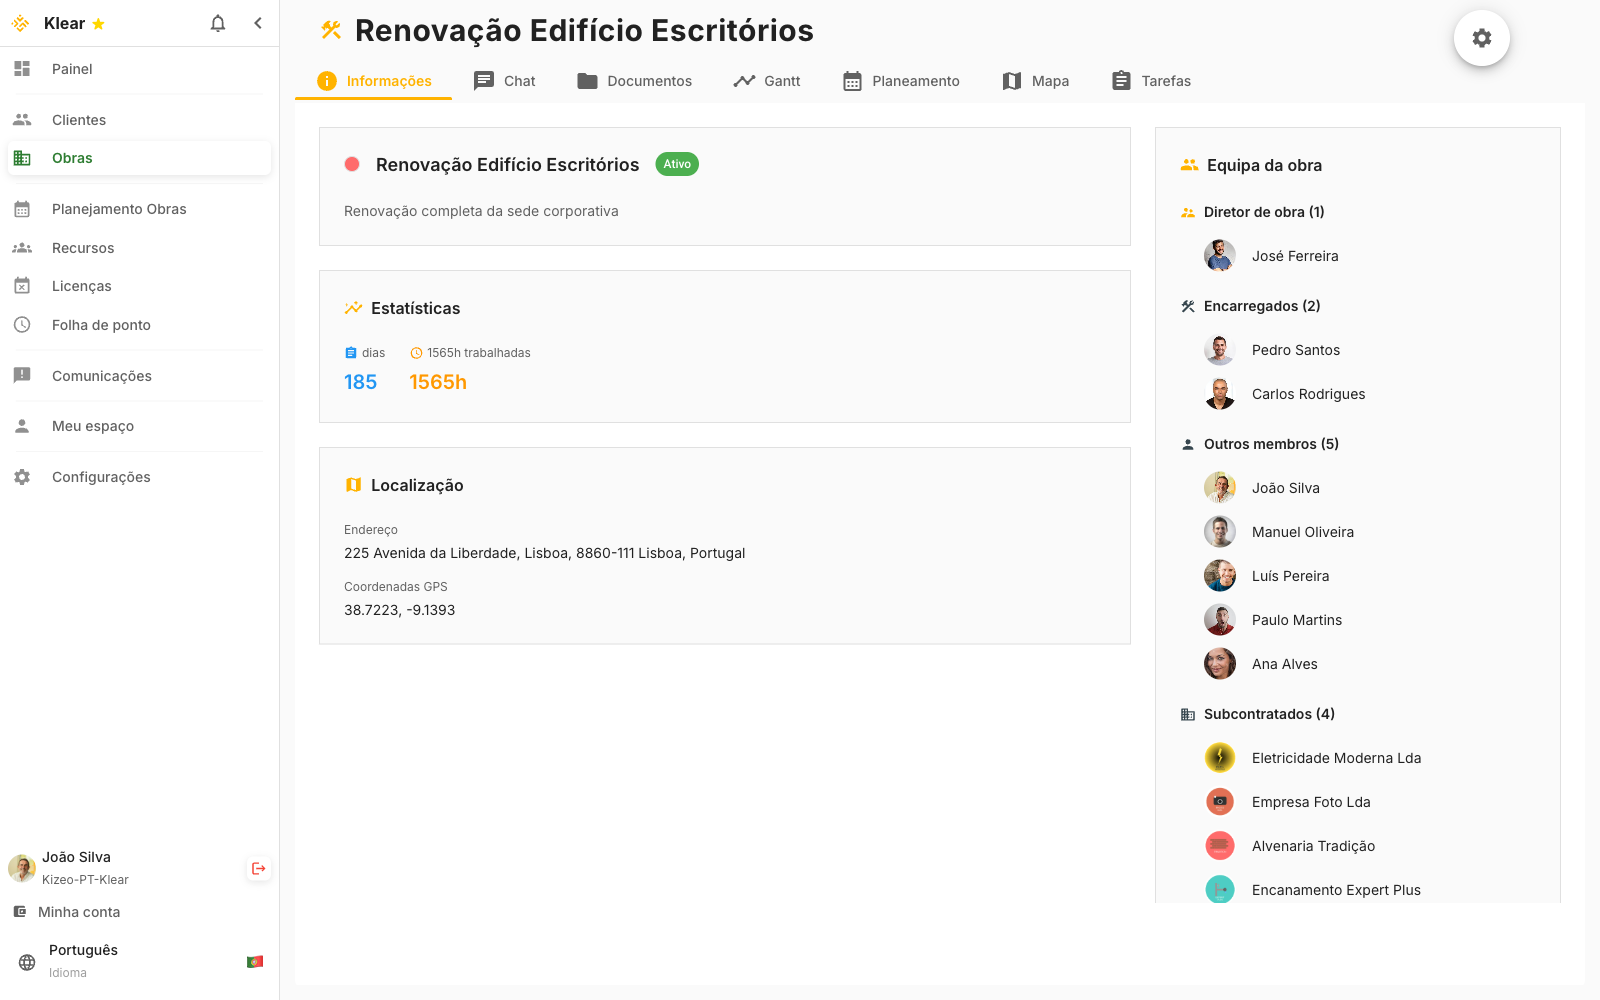Go to the Mapa tab
Viewport: 1600px width, 1000px height.
point(1036,81)
